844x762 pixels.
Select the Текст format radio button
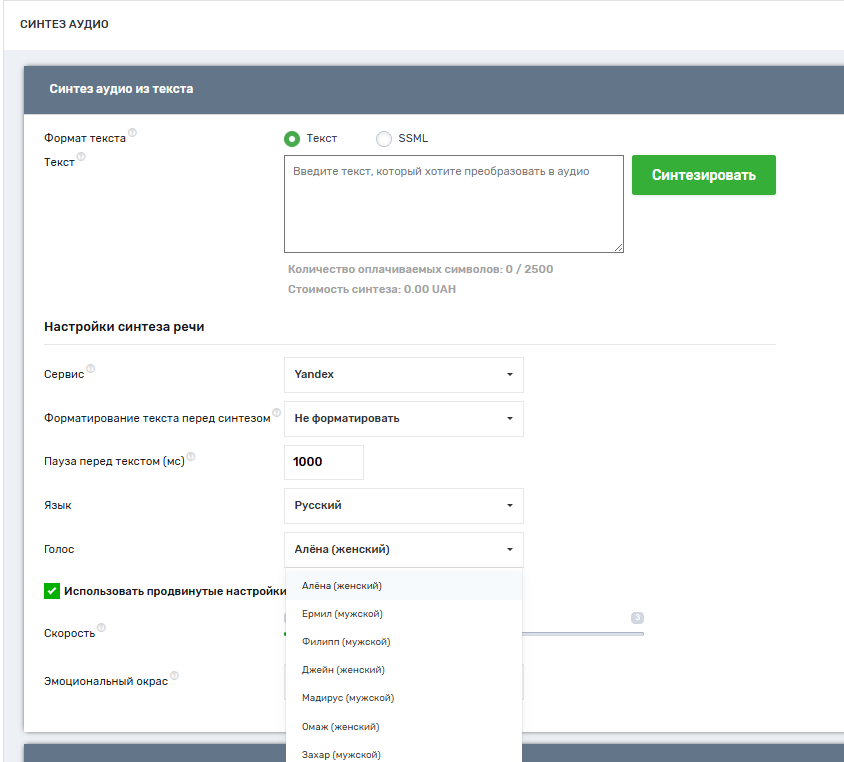coord(292,139)
